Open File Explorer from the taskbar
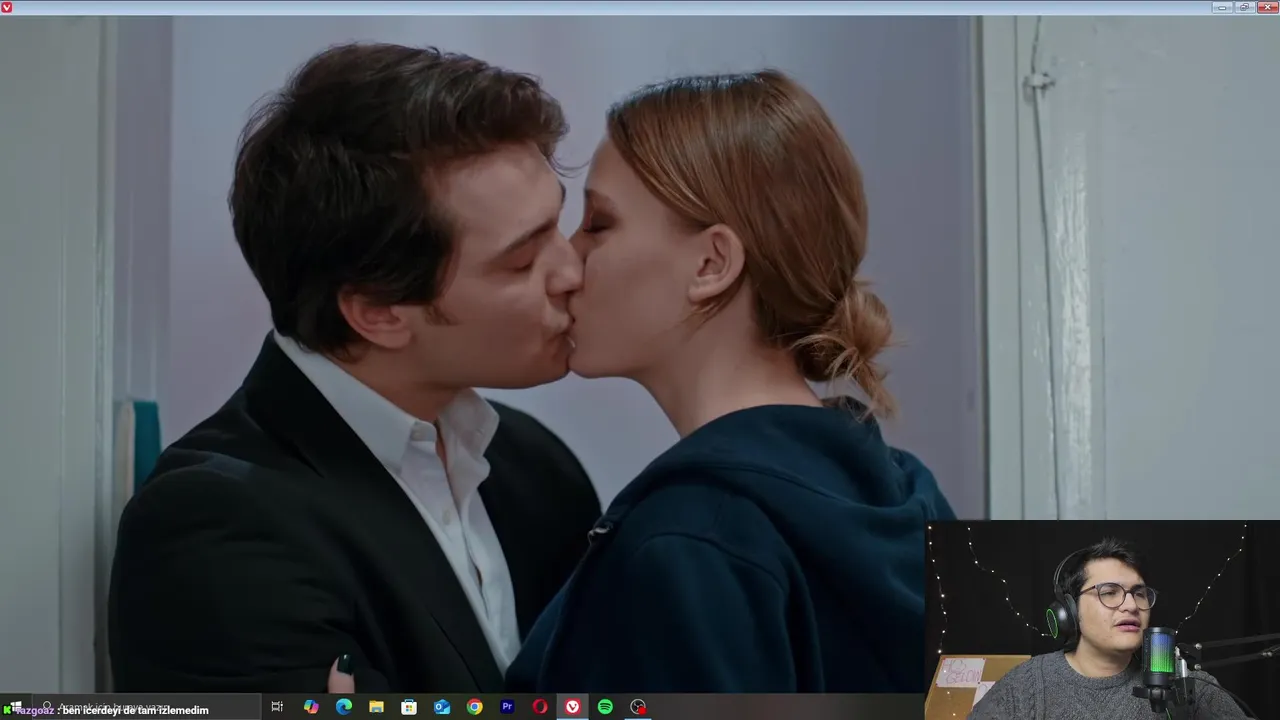Image resolution: width=1280 pixels, height=720 pixels. pyautogui.click(x=376, y=707)
